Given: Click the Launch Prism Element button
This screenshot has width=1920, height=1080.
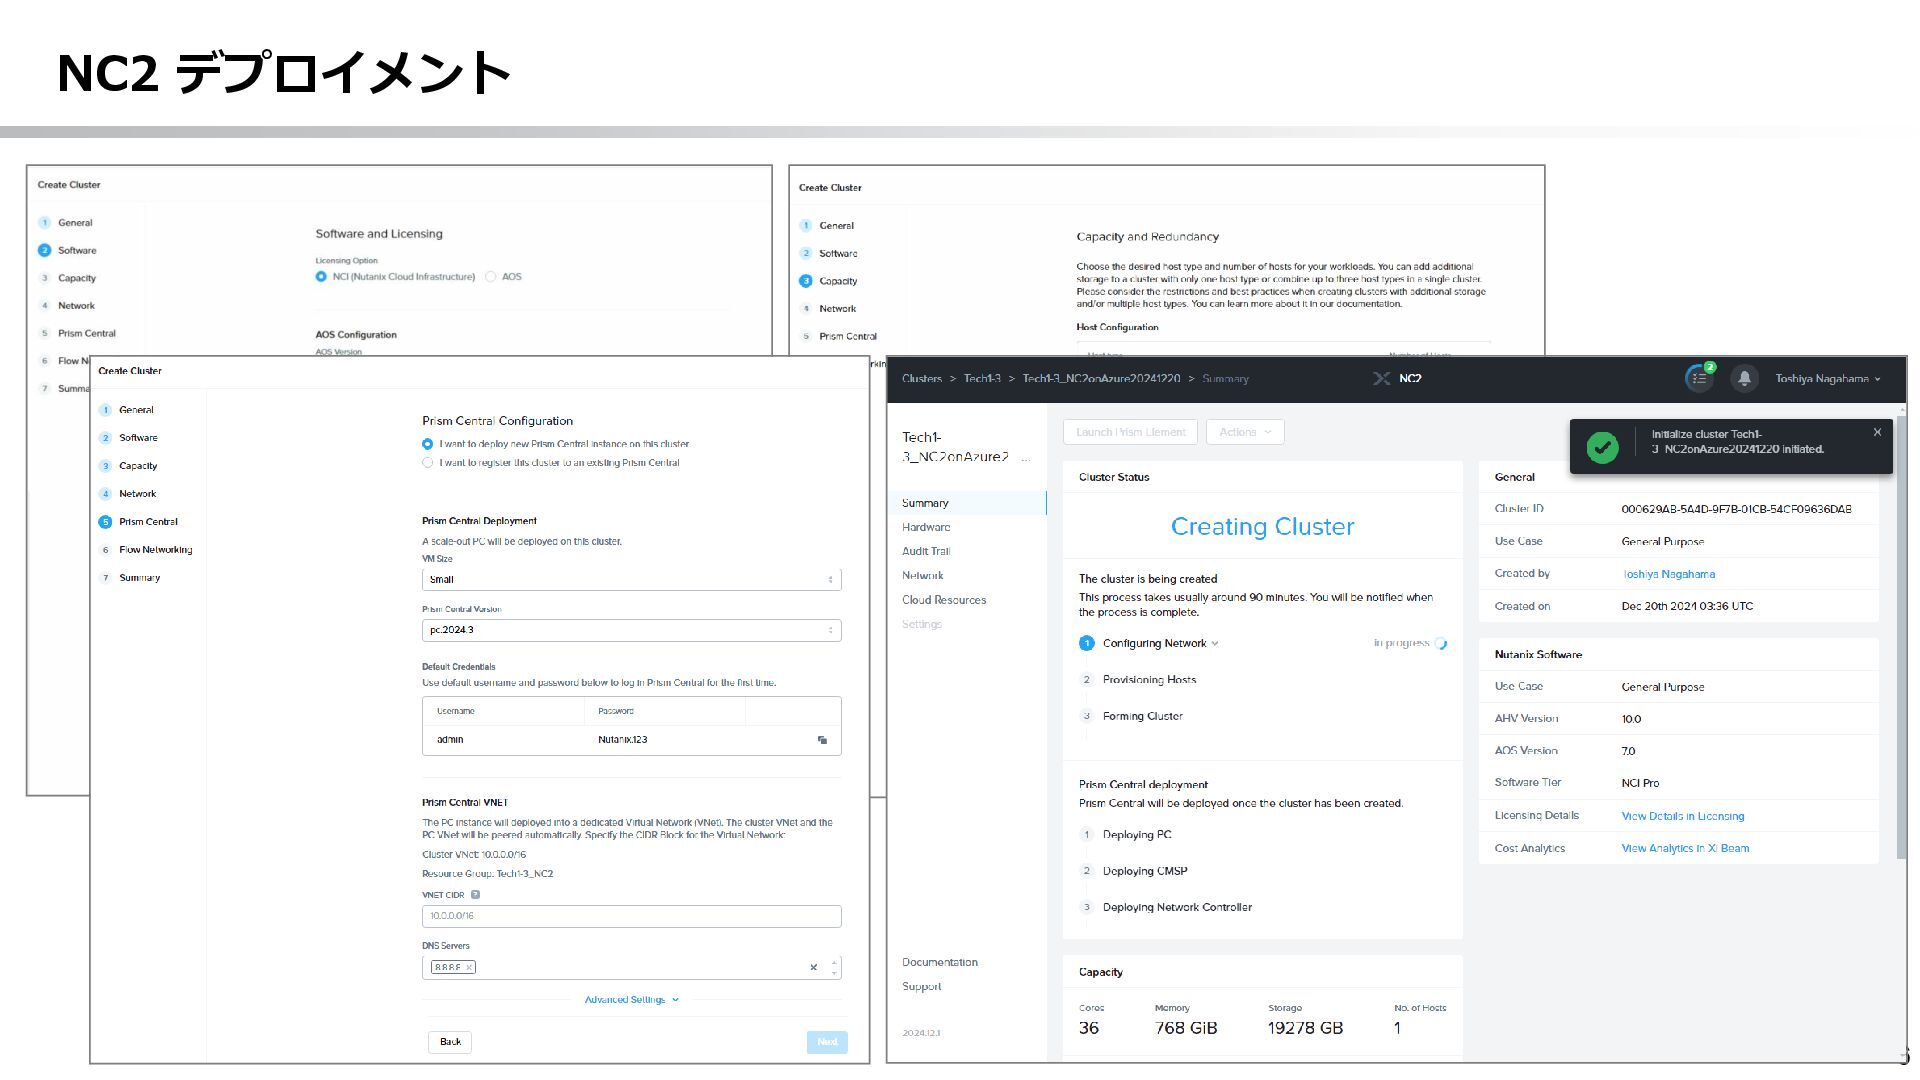Looking at the screenshot, I should pos(1130,432).
